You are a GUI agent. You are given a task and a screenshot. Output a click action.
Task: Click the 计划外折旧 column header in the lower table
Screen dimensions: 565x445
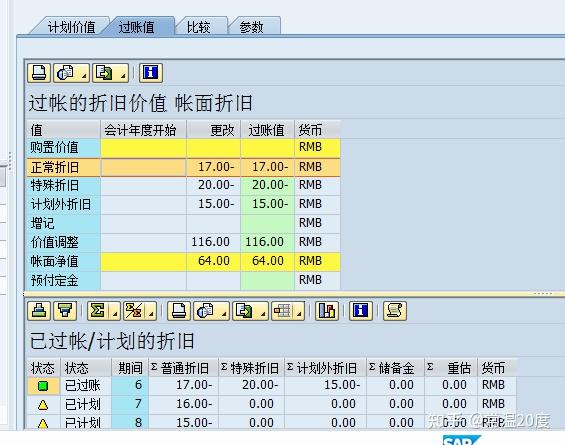tap(325, 368)
